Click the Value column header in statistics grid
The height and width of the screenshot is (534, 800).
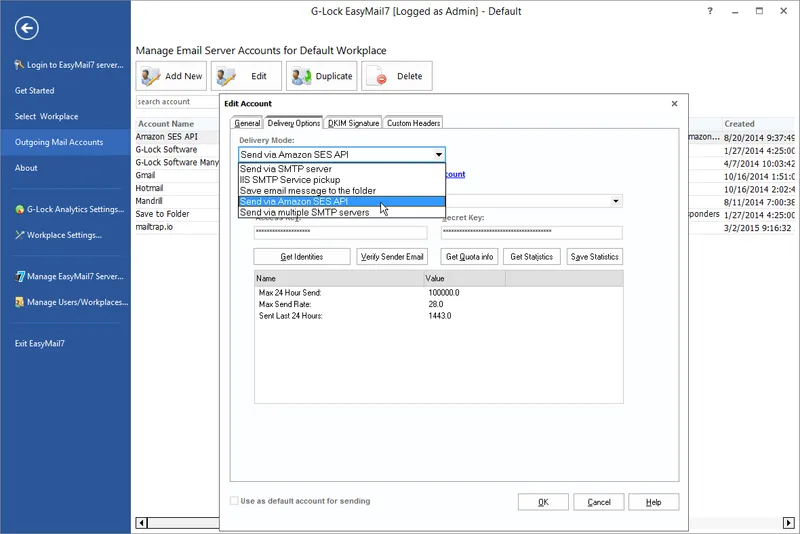click(464, 278)
